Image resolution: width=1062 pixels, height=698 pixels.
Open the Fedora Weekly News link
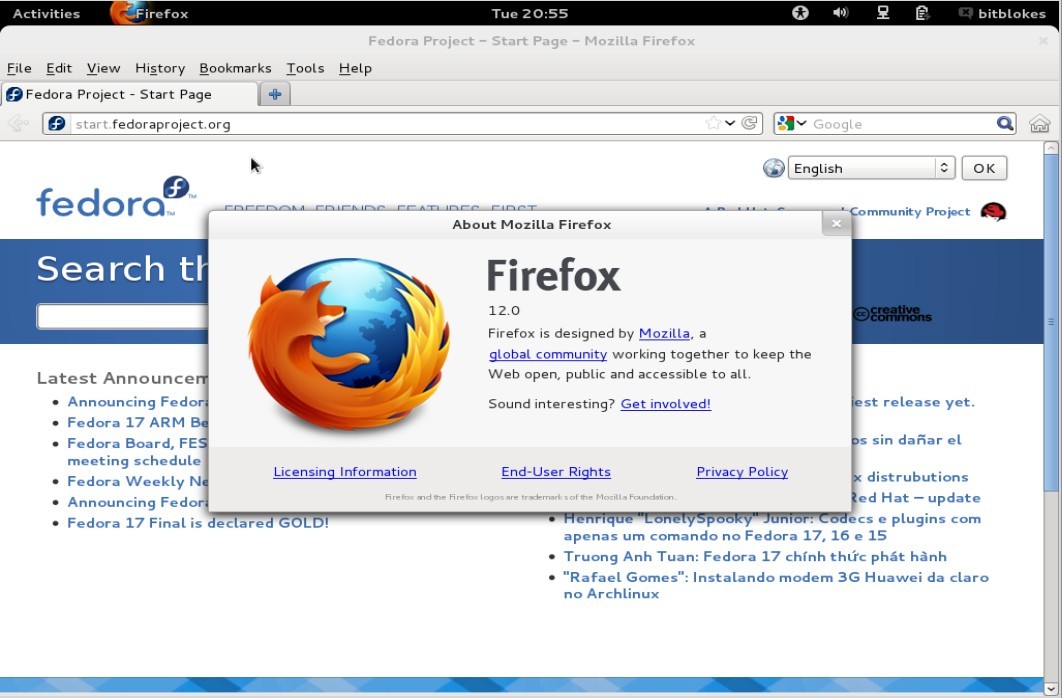(137, 481)
